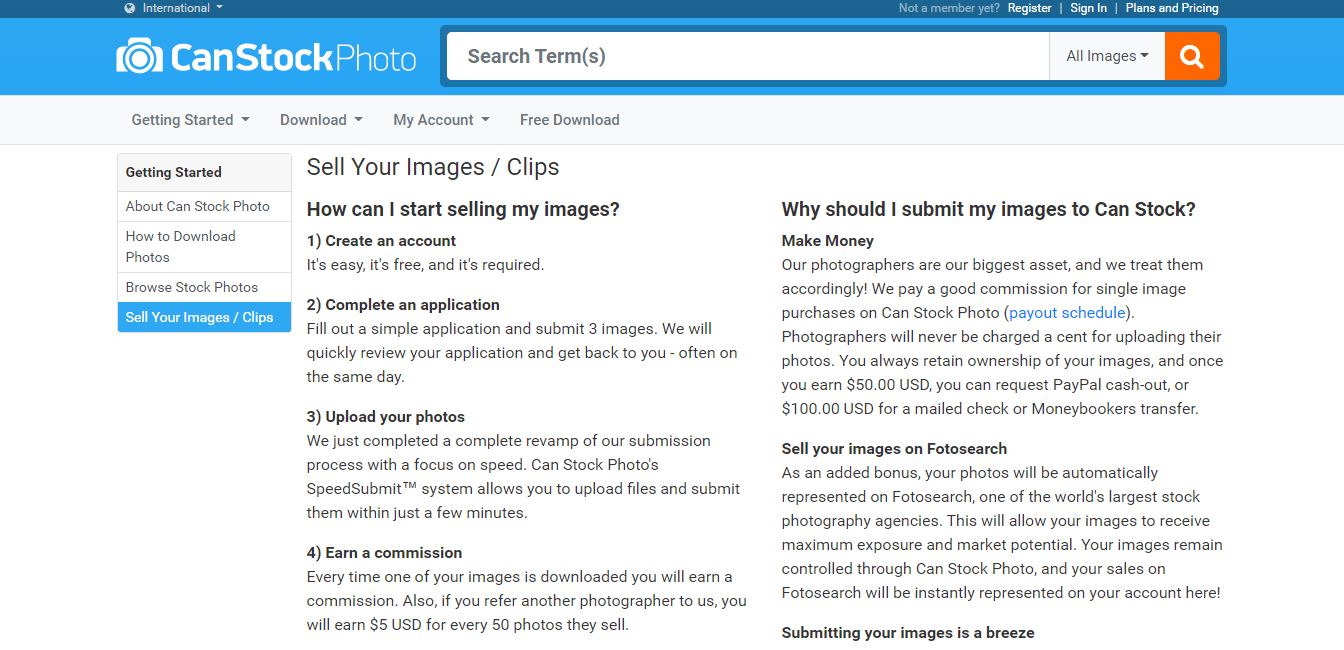Click the '4) Earn a commission' step

tap(384, 553)
